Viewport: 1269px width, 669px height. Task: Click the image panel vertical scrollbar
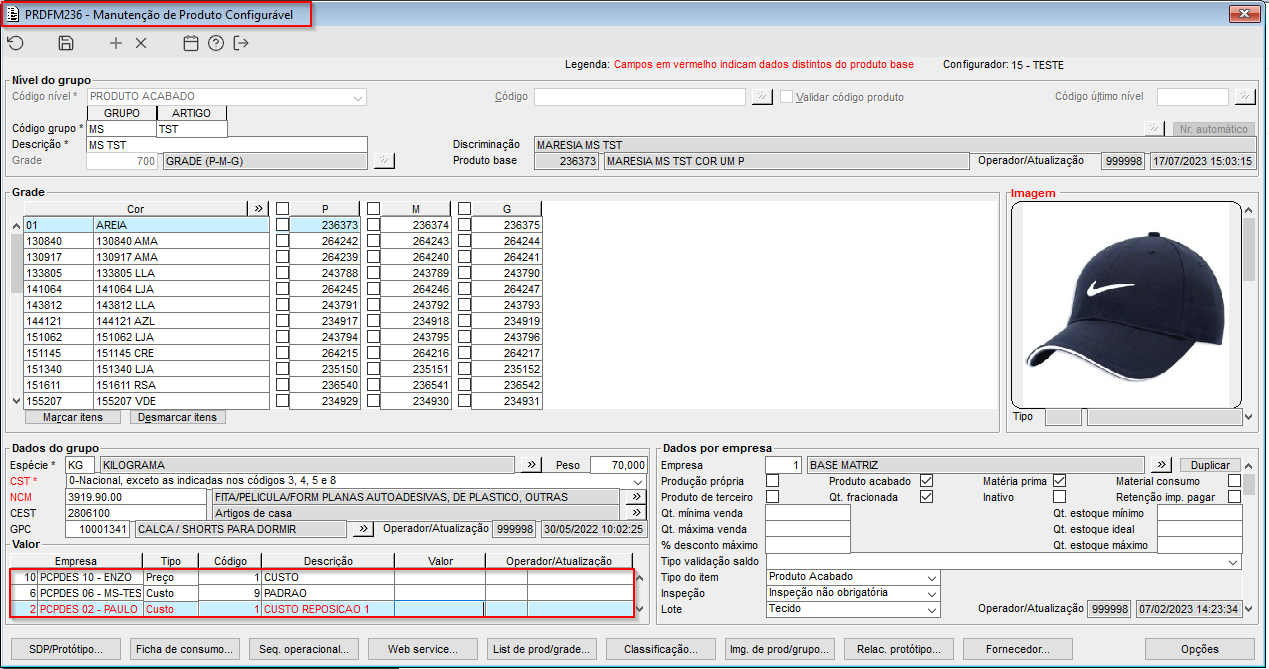[x=1248, y=313]
